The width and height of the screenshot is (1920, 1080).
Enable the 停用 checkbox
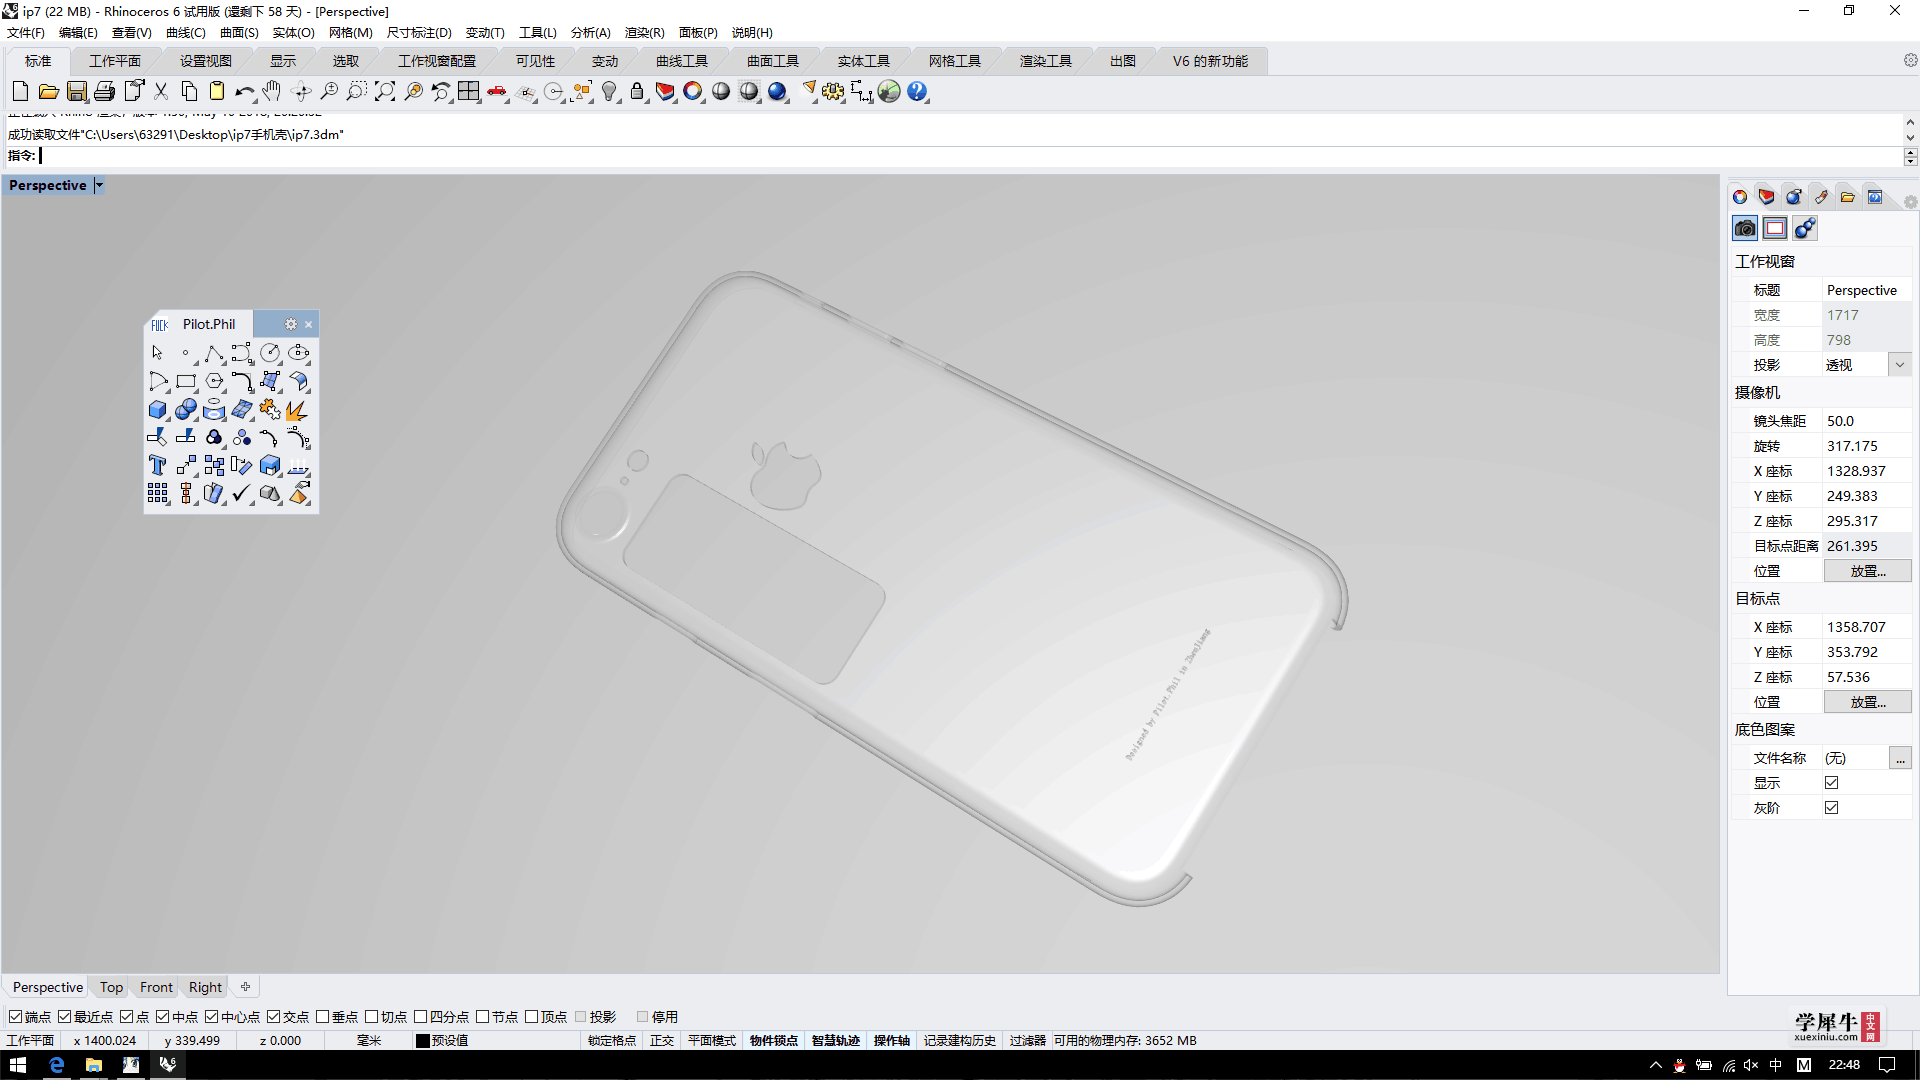point(642,1017)
